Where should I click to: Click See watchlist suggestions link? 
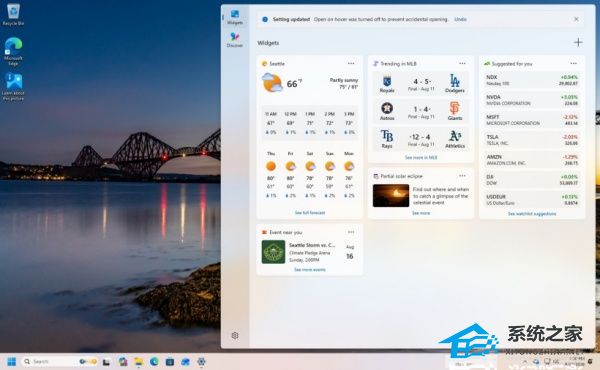[532, 214]
